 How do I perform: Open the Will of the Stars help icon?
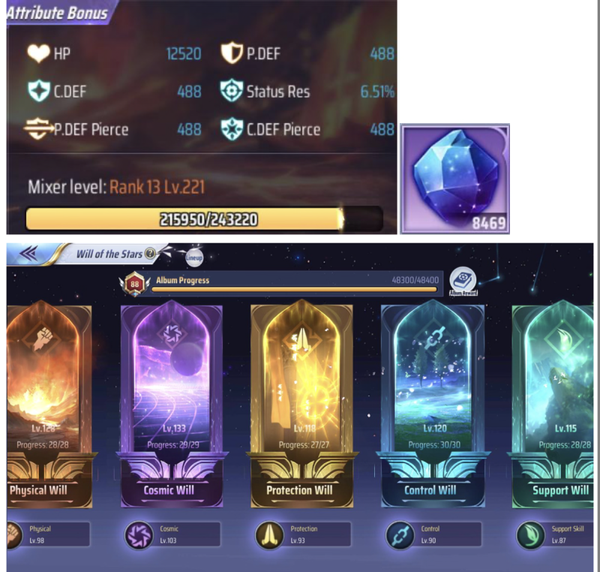[150, 253]
